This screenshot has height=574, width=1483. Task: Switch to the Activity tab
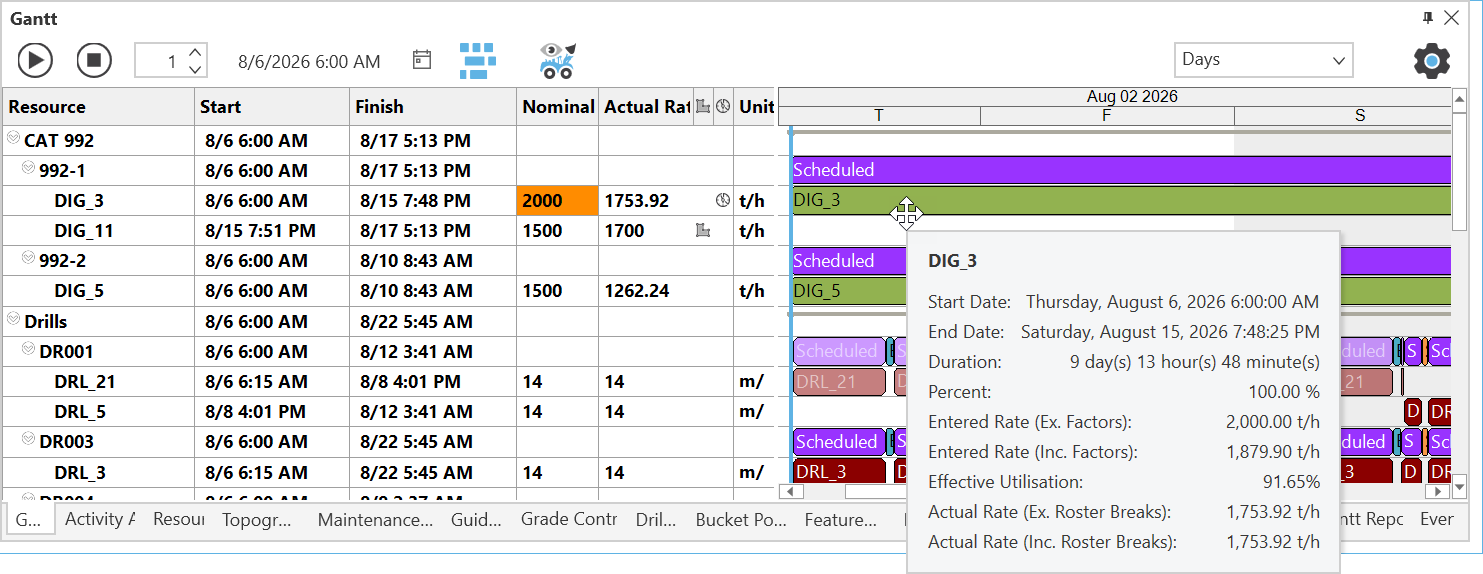point(99,519)
